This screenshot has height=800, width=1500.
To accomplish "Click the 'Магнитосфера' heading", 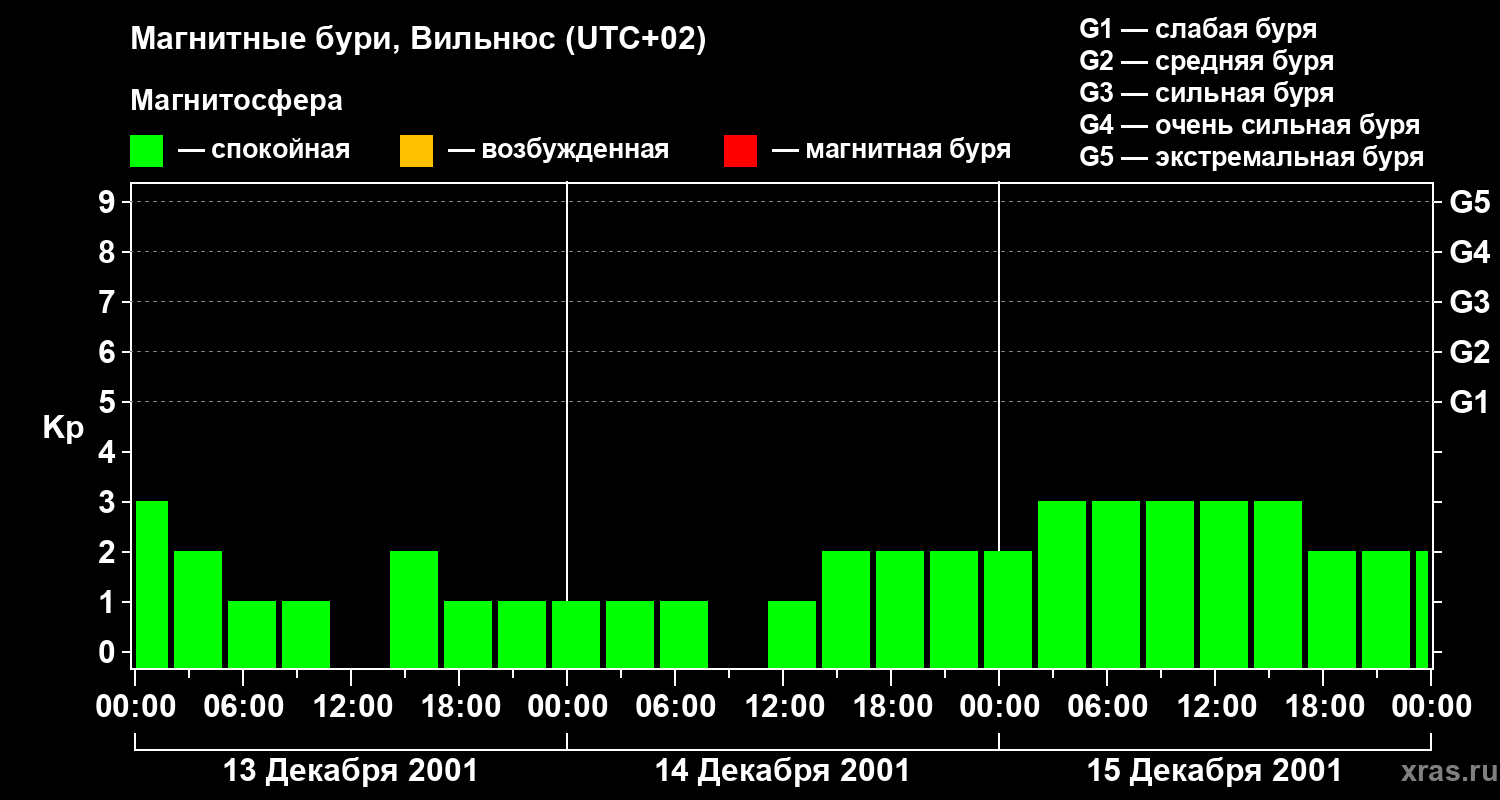I will pyautogui.click(x=237, y=101).
